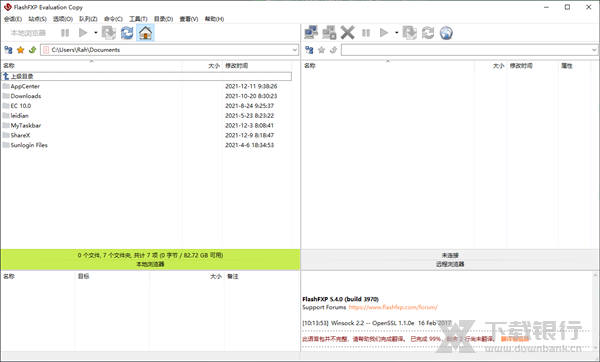Open the Connect icon in remote toolbar
Image resolution: width=600 pixels, height=362 pixels.
coord(311,33)
